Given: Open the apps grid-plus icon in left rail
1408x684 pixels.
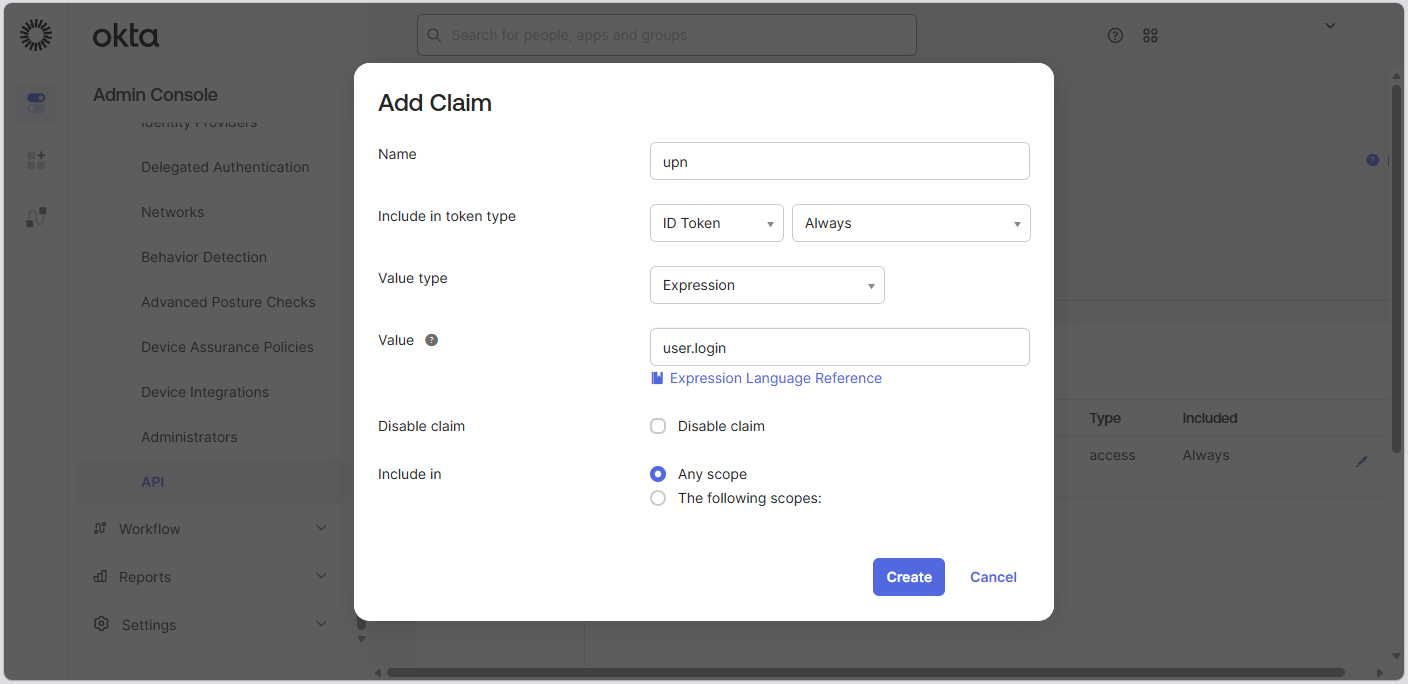Looking at the screenshot, I should click(x=36, y=160).
